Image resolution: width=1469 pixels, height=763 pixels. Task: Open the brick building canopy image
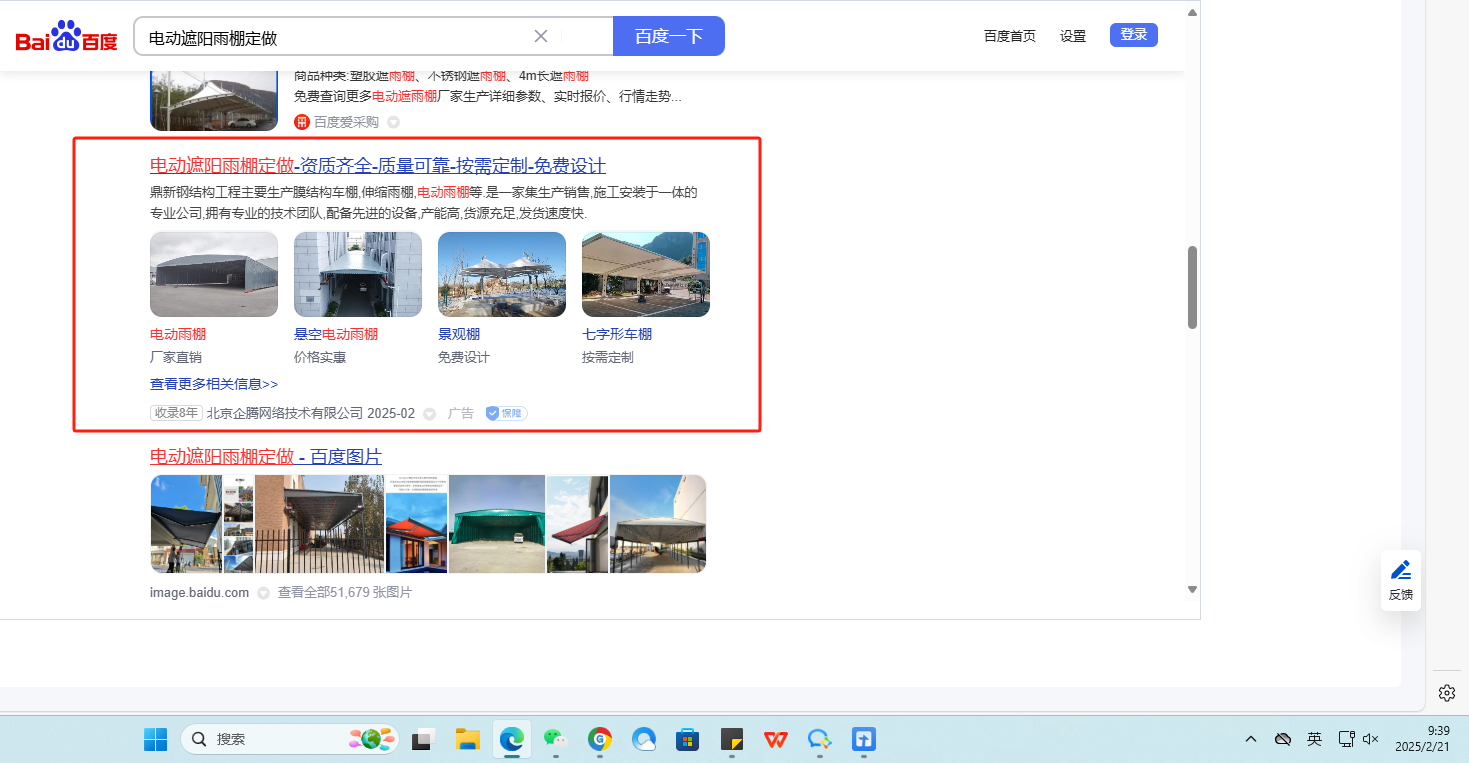click(319, 524)
